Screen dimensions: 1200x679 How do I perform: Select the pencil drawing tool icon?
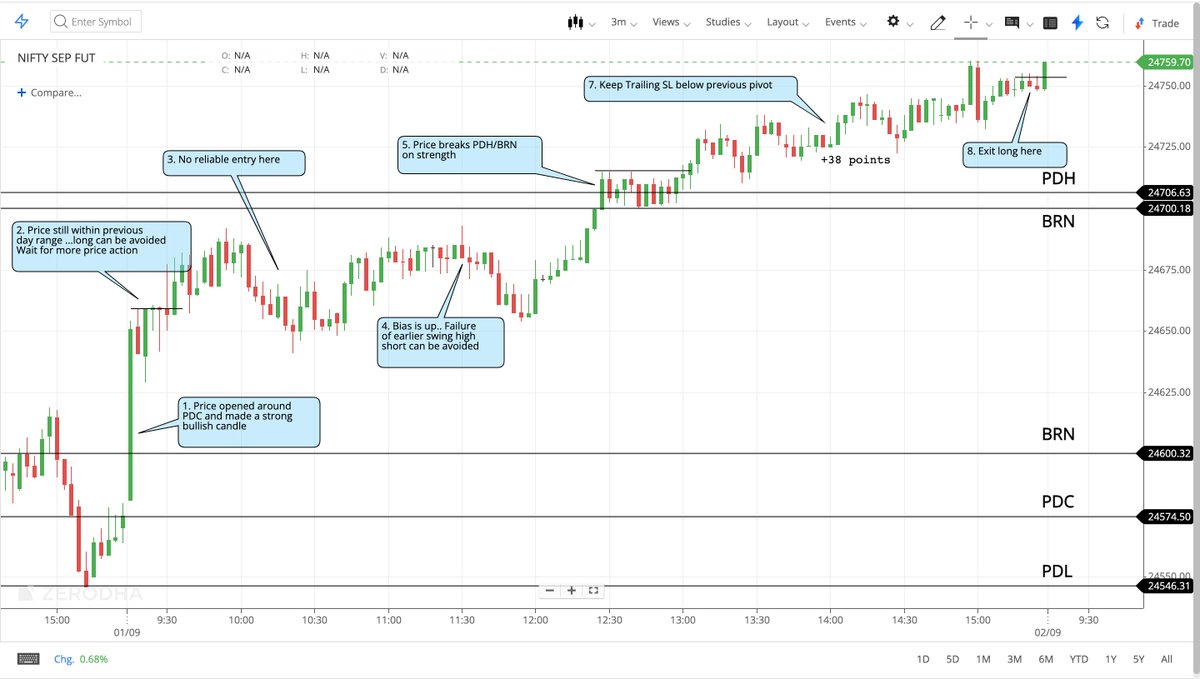click(937, 22)
